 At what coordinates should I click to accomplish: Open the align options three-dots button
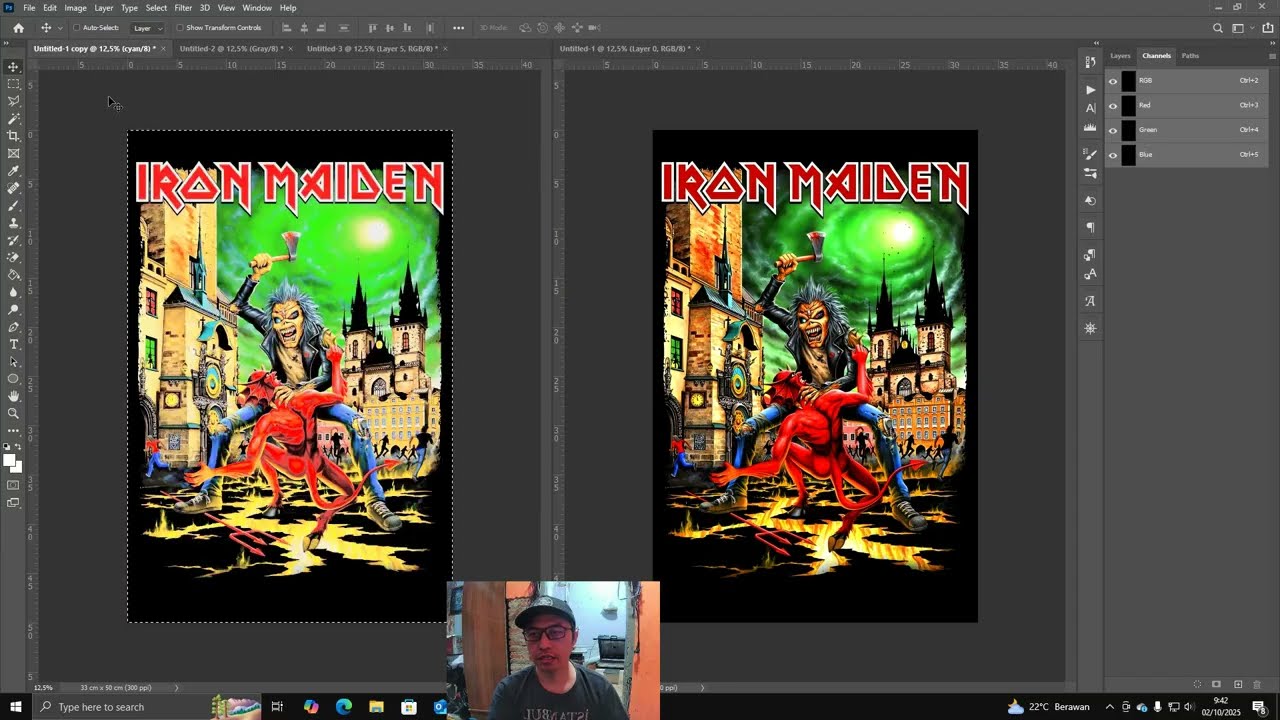(458, 28)
